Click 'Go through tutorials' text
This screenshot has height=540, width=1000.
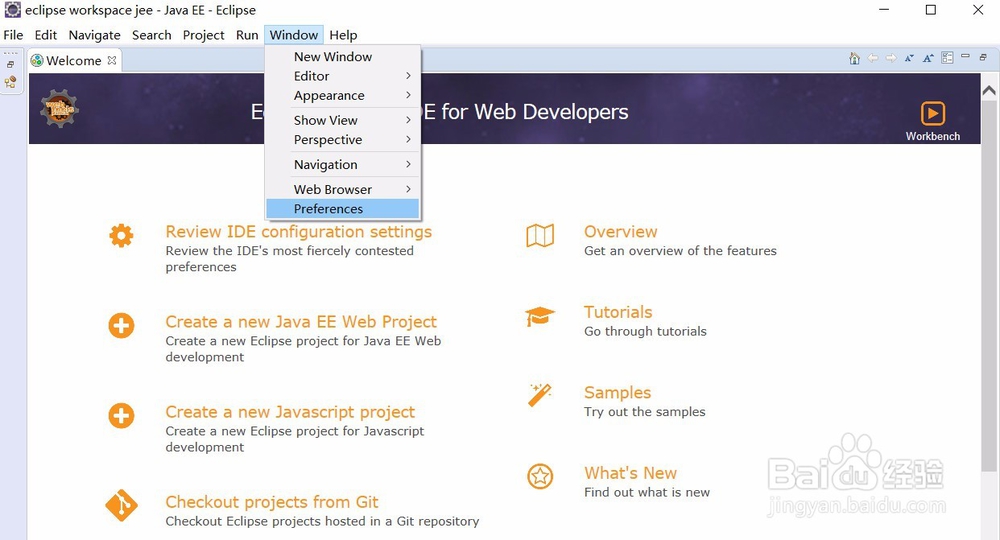(645, 331)
